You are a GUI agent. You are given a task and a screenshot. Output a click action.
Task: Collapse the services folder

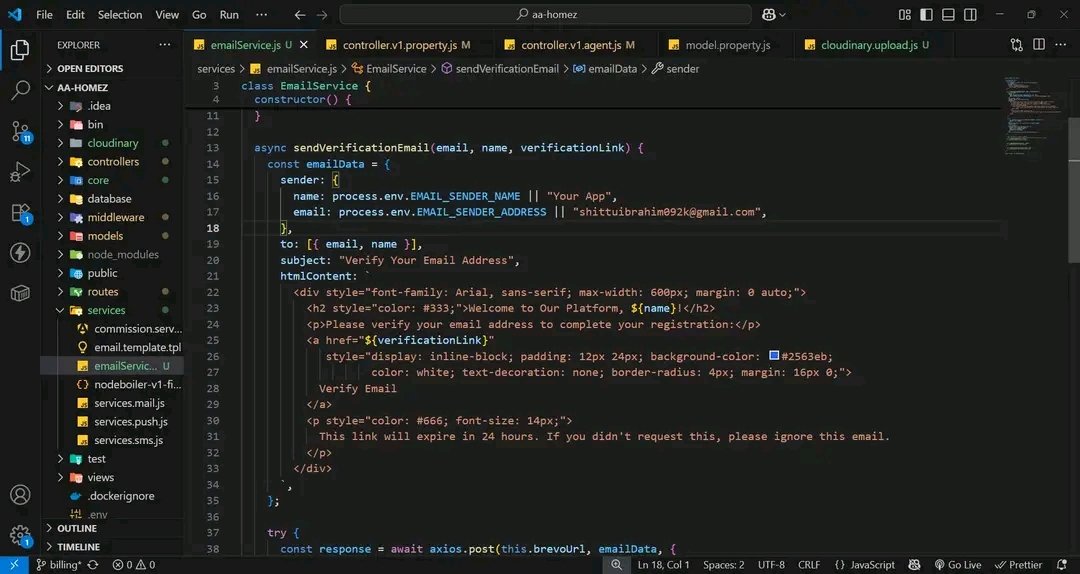[x=106, y=311]
